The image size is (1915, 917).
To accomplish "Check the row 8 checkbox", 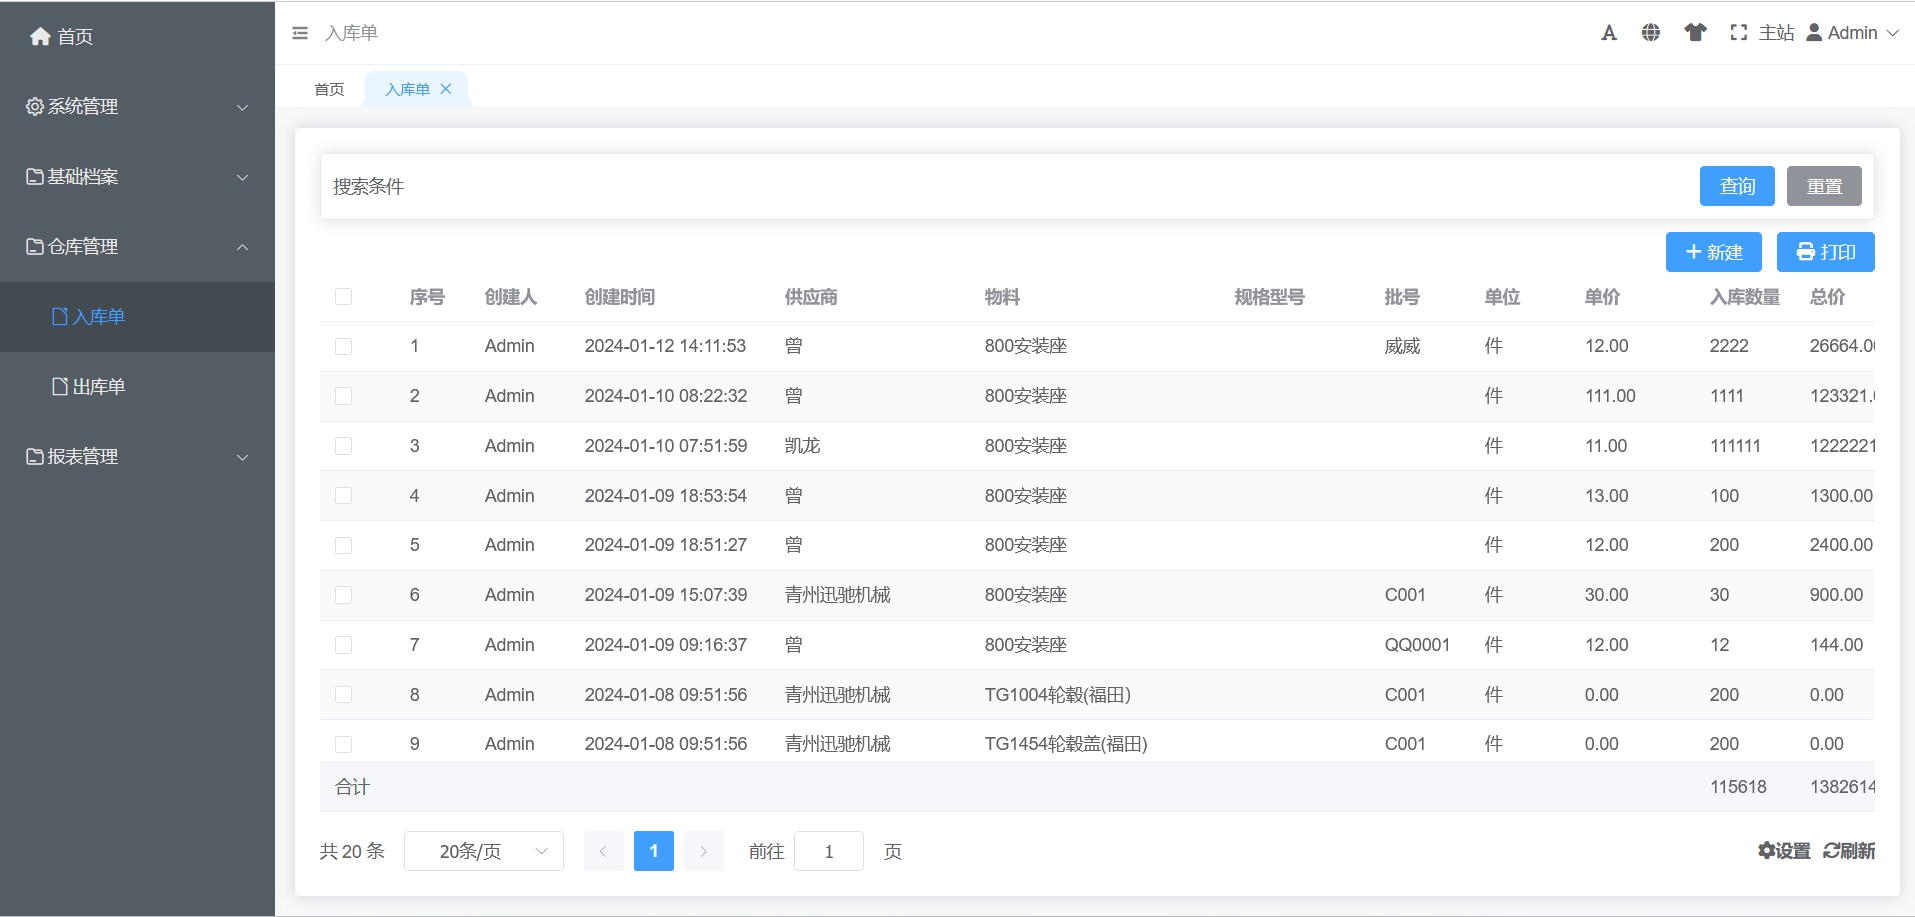I will 344,694.
